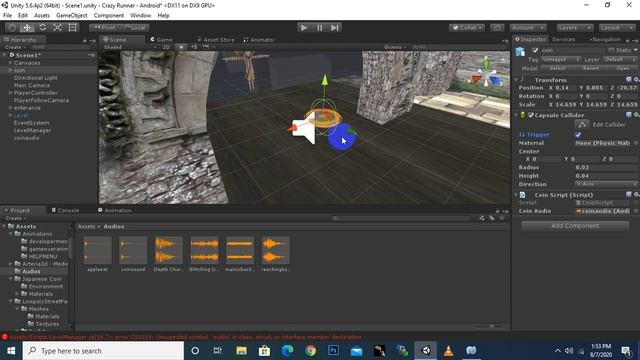Viewport: 640px width, 360px height.
Task: Select the Hand tool in toolbar
Action: (x=12, y=27)
